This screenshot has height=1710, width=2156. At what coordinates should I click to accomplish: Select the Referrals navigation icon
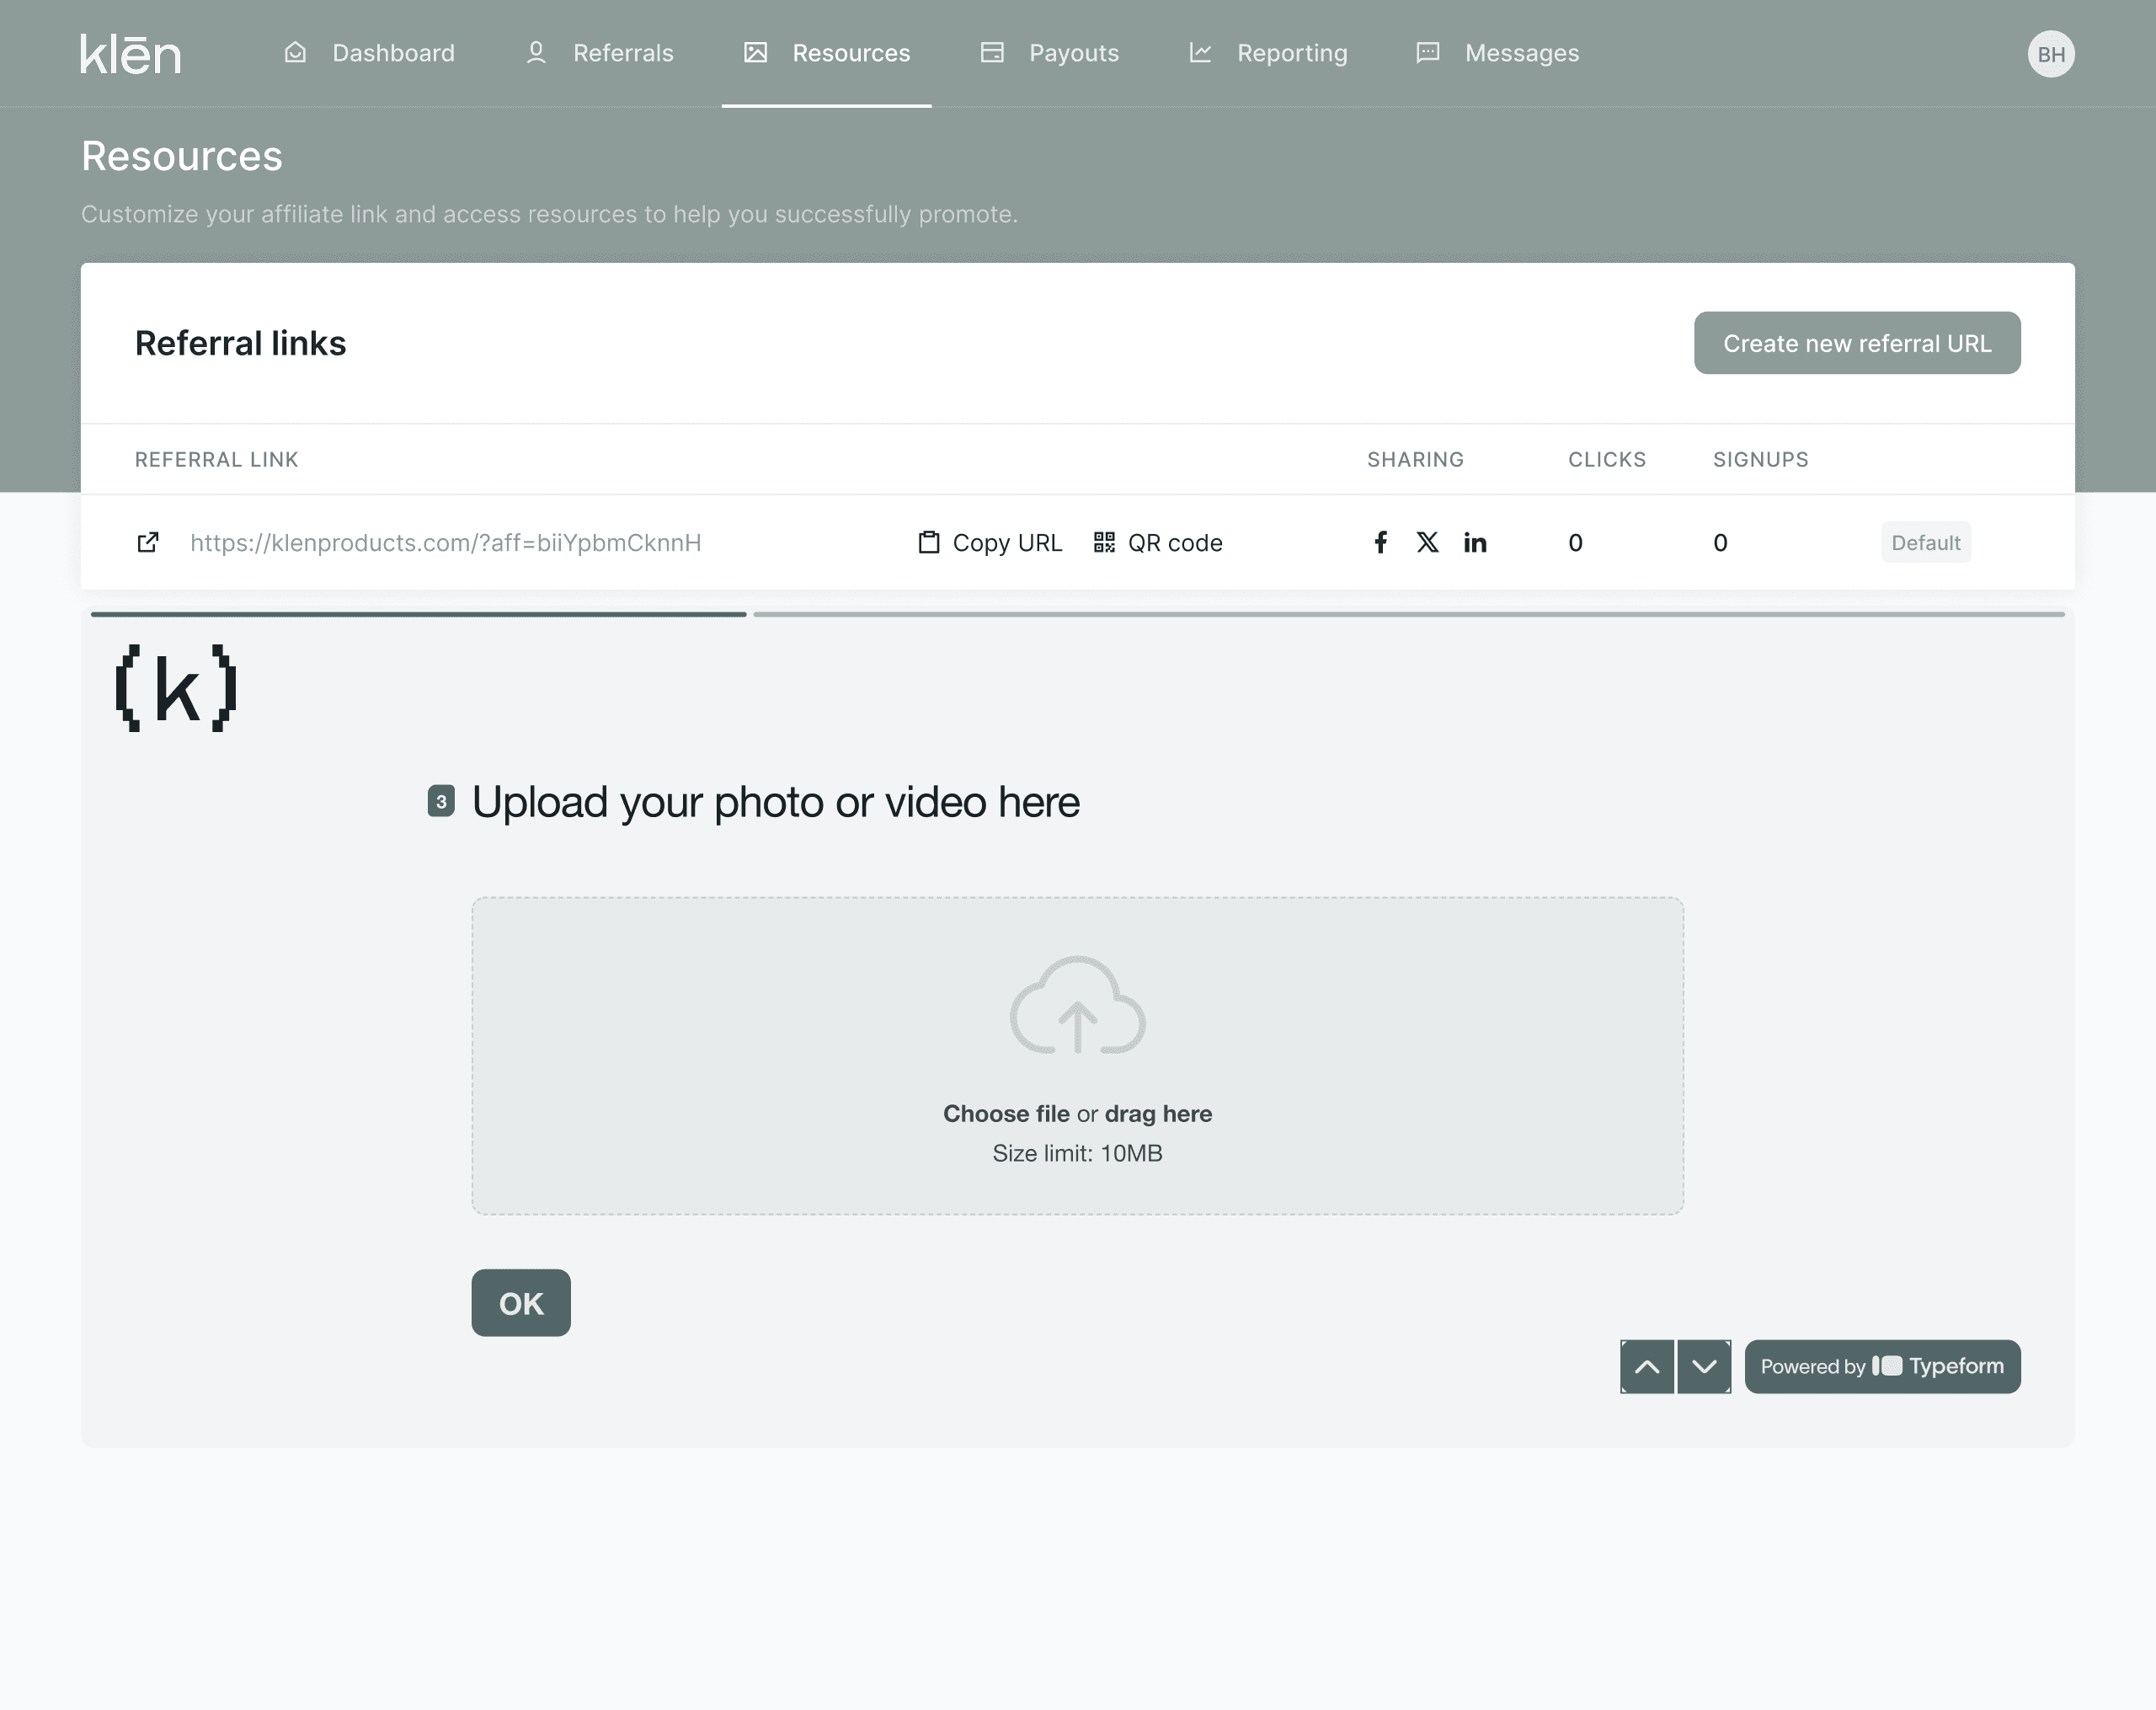[x=537, y=52]
